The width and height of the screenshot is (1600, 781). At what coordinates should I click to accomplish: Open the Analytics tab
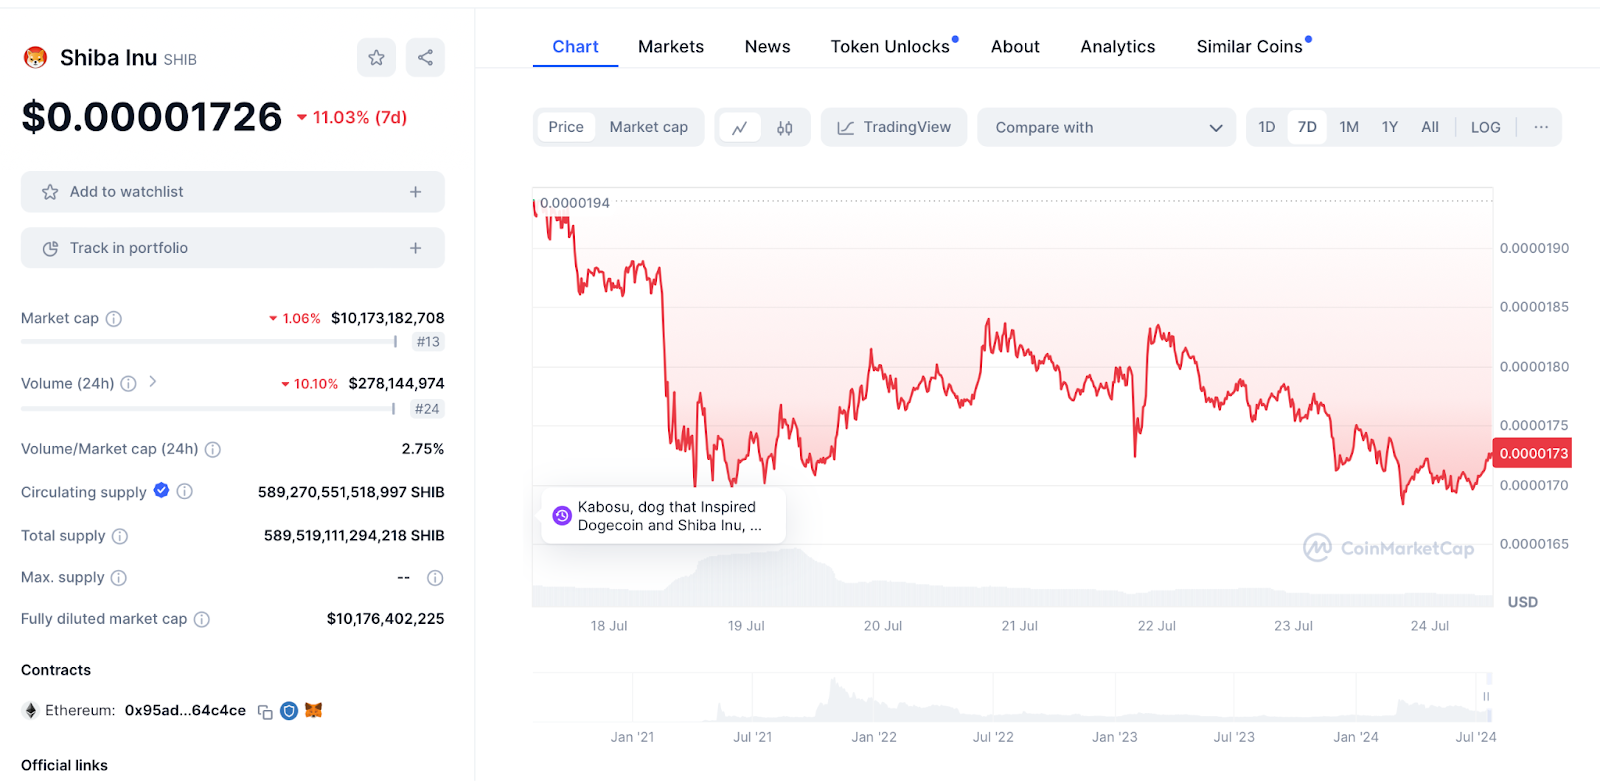point(1118,47)
